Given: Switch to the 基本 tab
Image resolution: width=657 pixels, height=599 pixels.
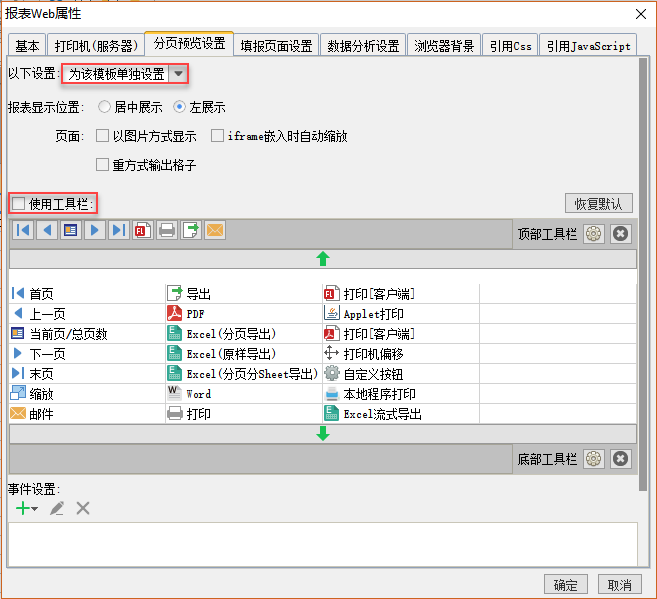Looking at the screenshot, I should tap(27, 45).
